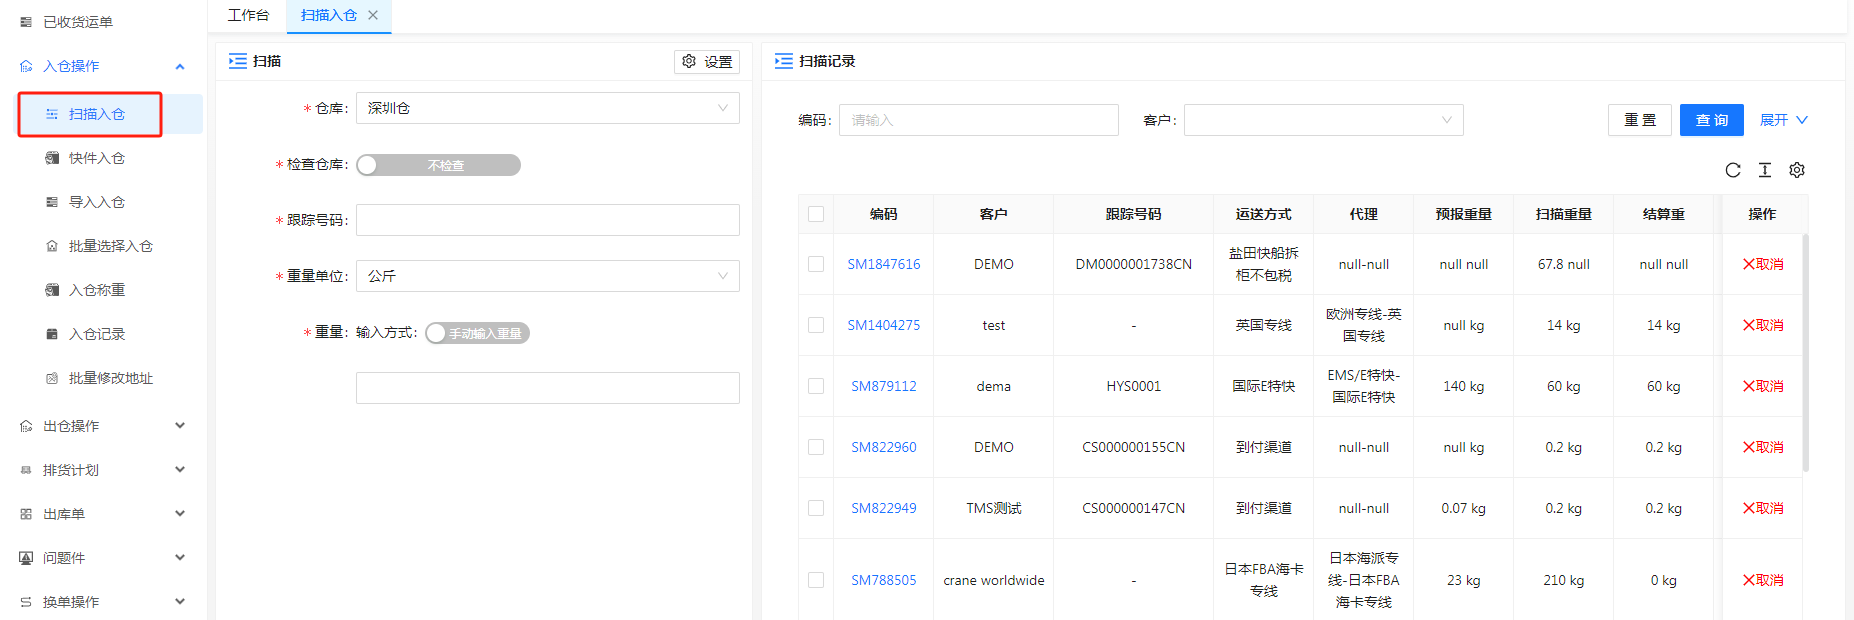Tick the checkbox for row SM1847616

[816, 264]
